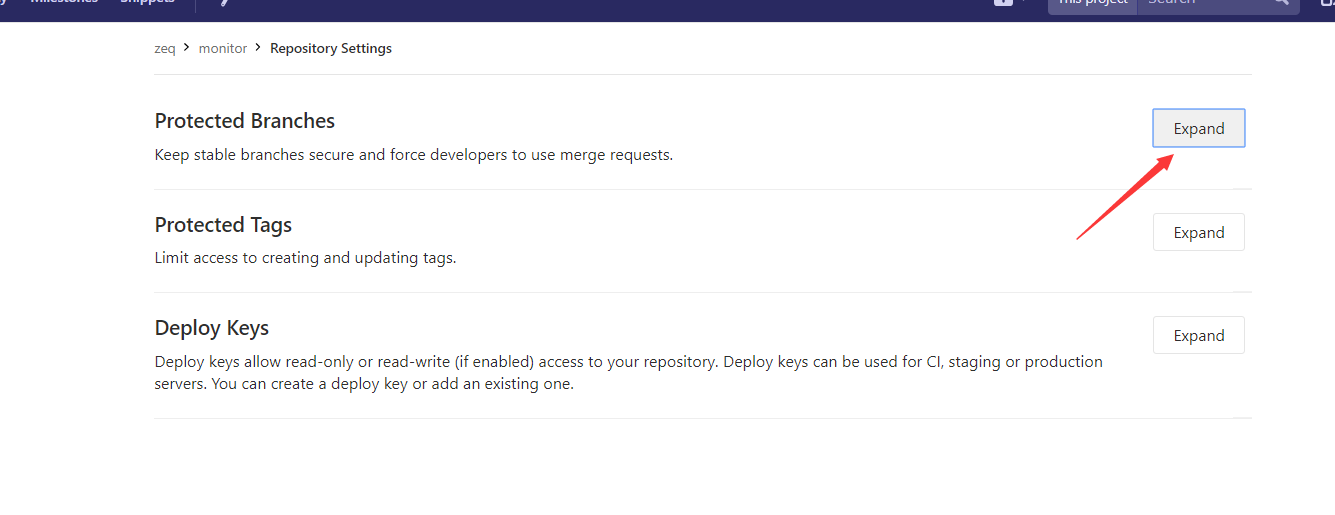The height and width of the screenshot is (515, 1335).
Task: Click the magnifier icon in search box
Action: click(x=1280, y=3)
